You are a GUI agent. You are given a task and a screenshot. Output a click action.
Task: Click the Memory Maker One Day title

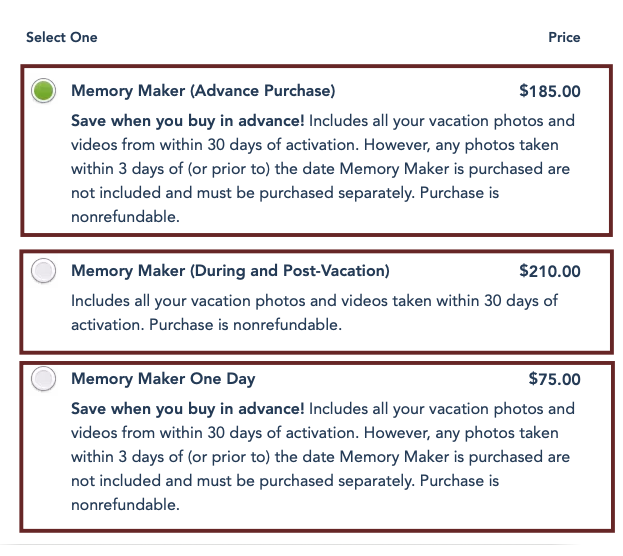pyautogui.click(x=163, y=379)
